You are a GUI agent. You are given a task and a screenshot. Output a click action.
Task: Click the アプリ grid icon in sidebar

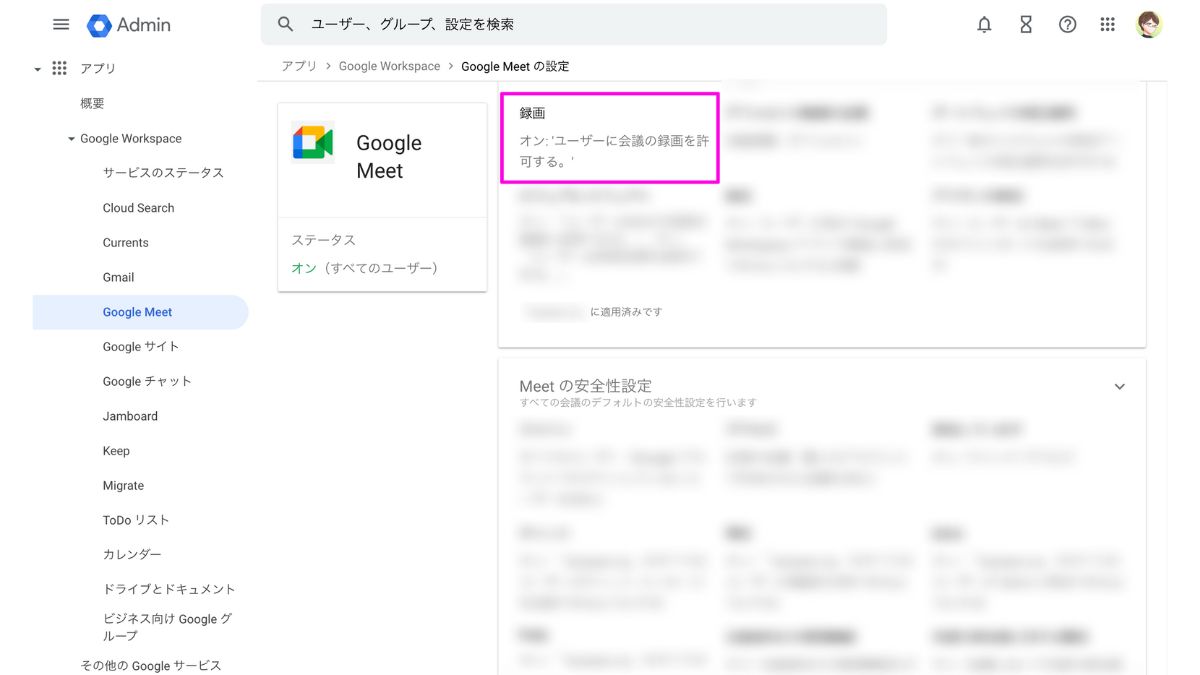click(59, 68)
